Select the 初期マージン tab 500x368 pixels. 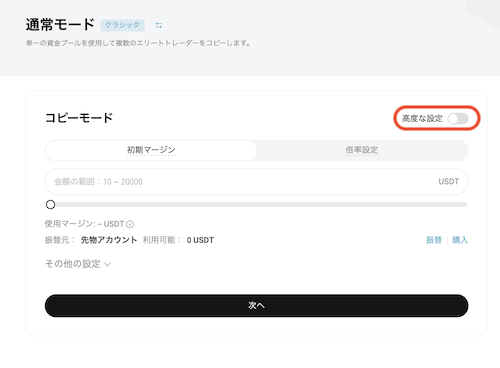[x=151, y=150]
